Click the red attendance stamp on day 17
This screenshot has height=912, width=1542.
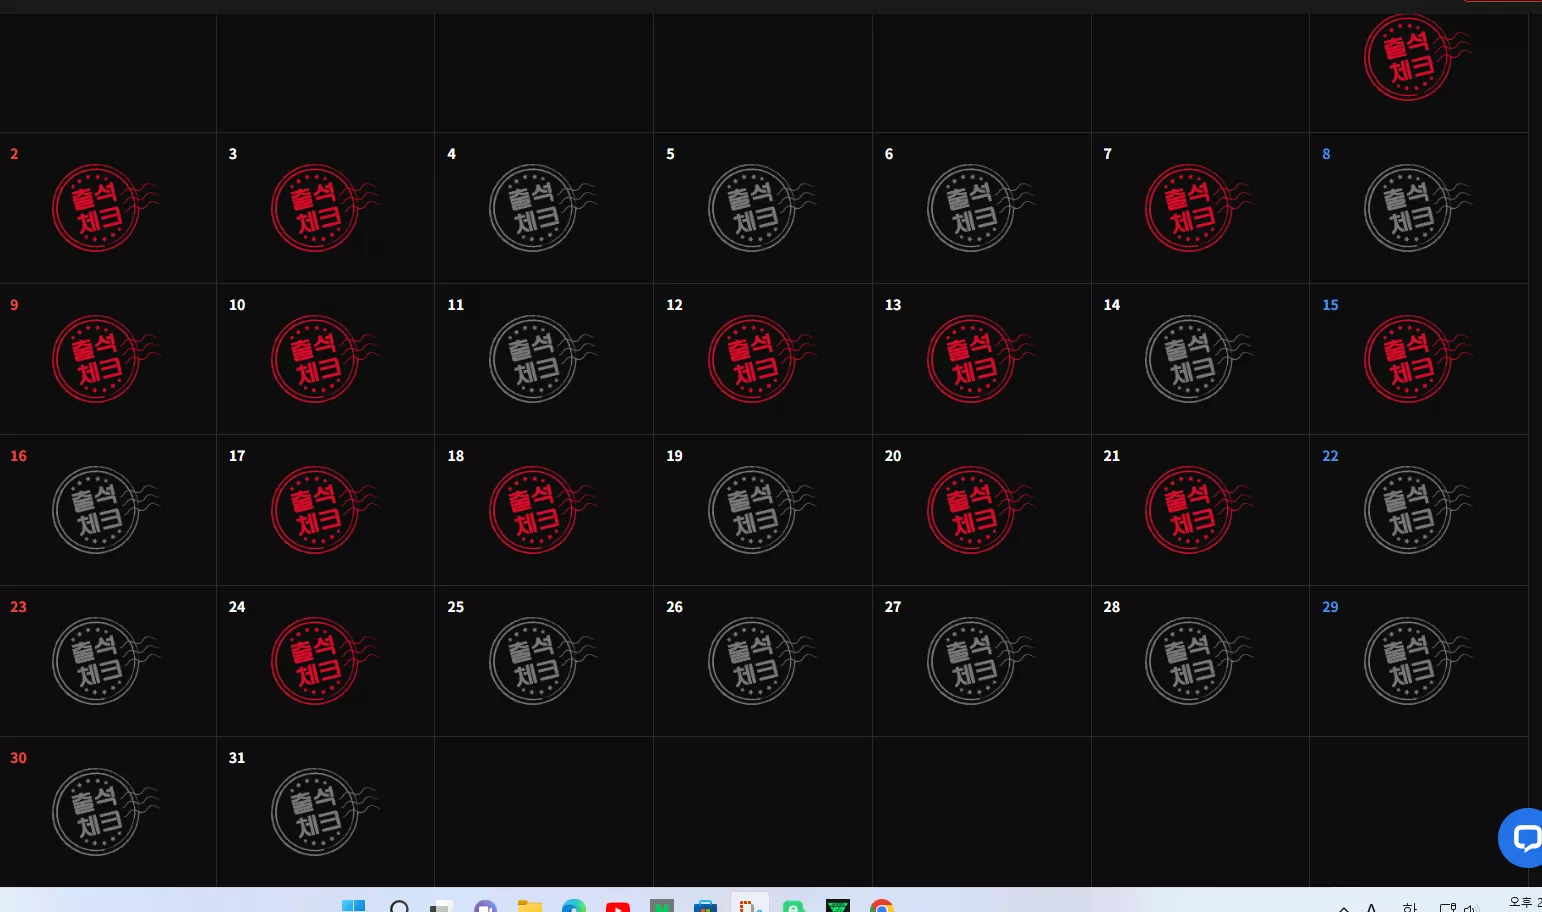324,510
